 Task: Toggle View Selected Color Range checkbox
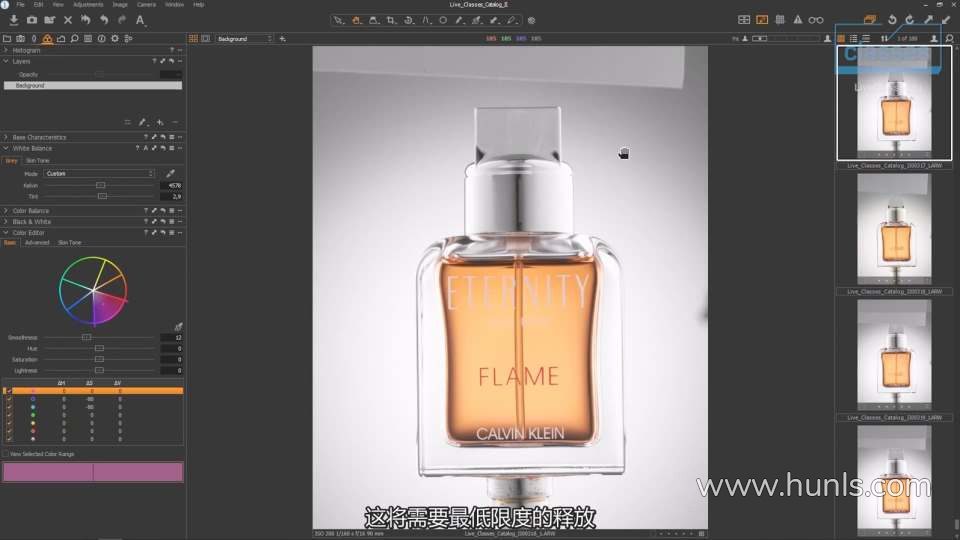[x=6, y=454]
